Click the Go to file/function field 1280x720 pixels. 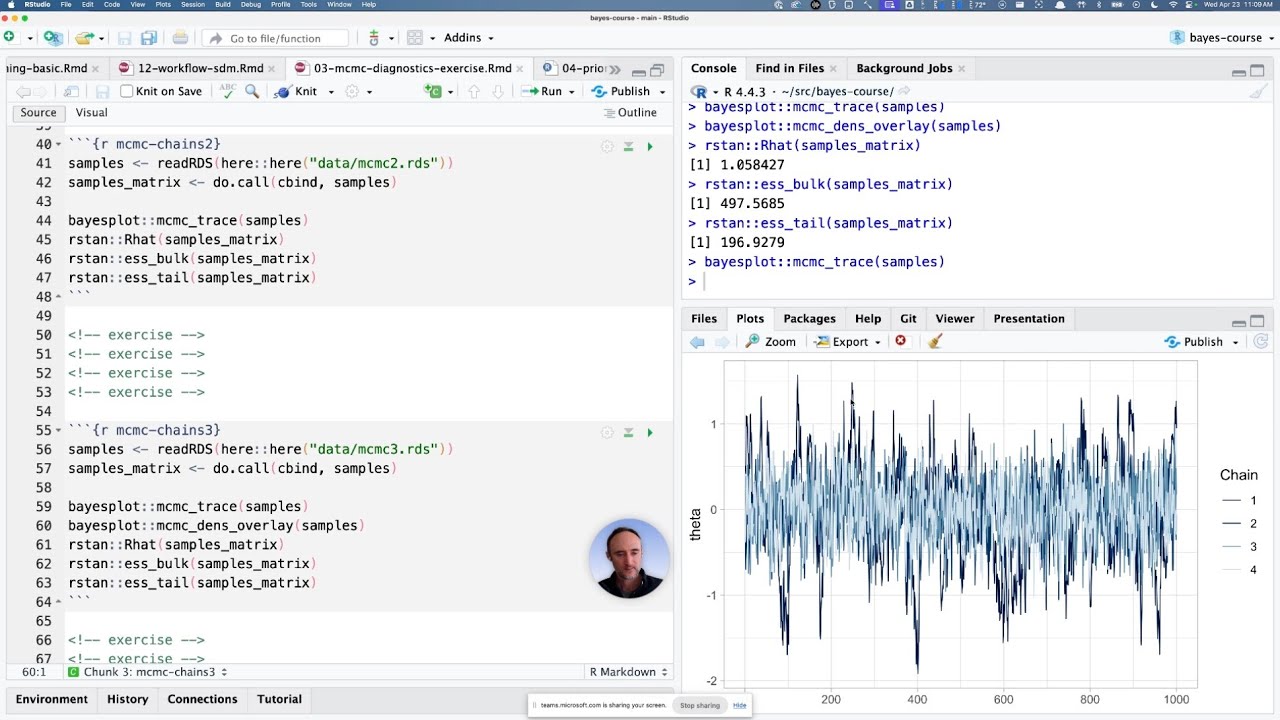[x=275, y=38]
